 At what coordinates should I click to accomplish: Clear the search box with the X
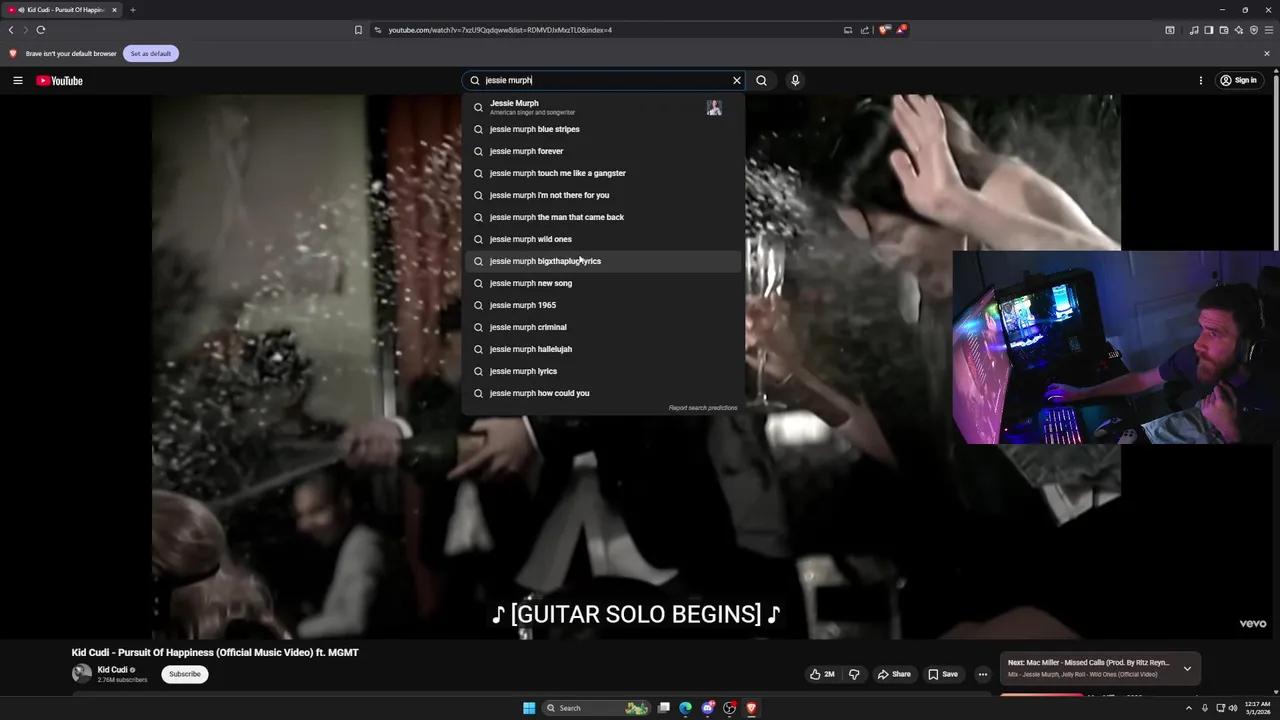737,81
